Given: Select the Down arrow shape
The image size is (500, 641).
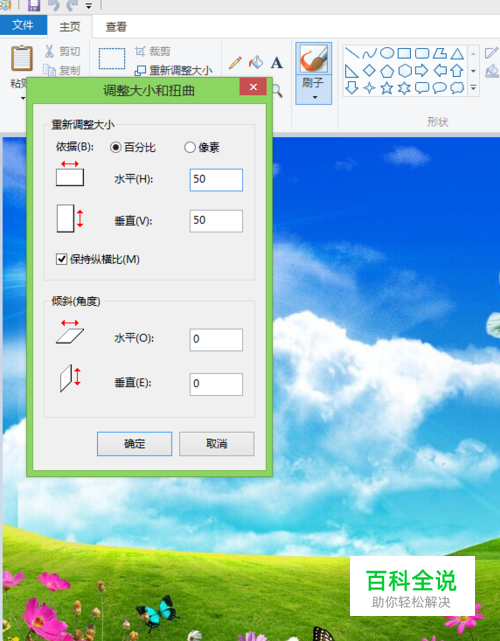Looking at the screenshot, I should (352, 87).
